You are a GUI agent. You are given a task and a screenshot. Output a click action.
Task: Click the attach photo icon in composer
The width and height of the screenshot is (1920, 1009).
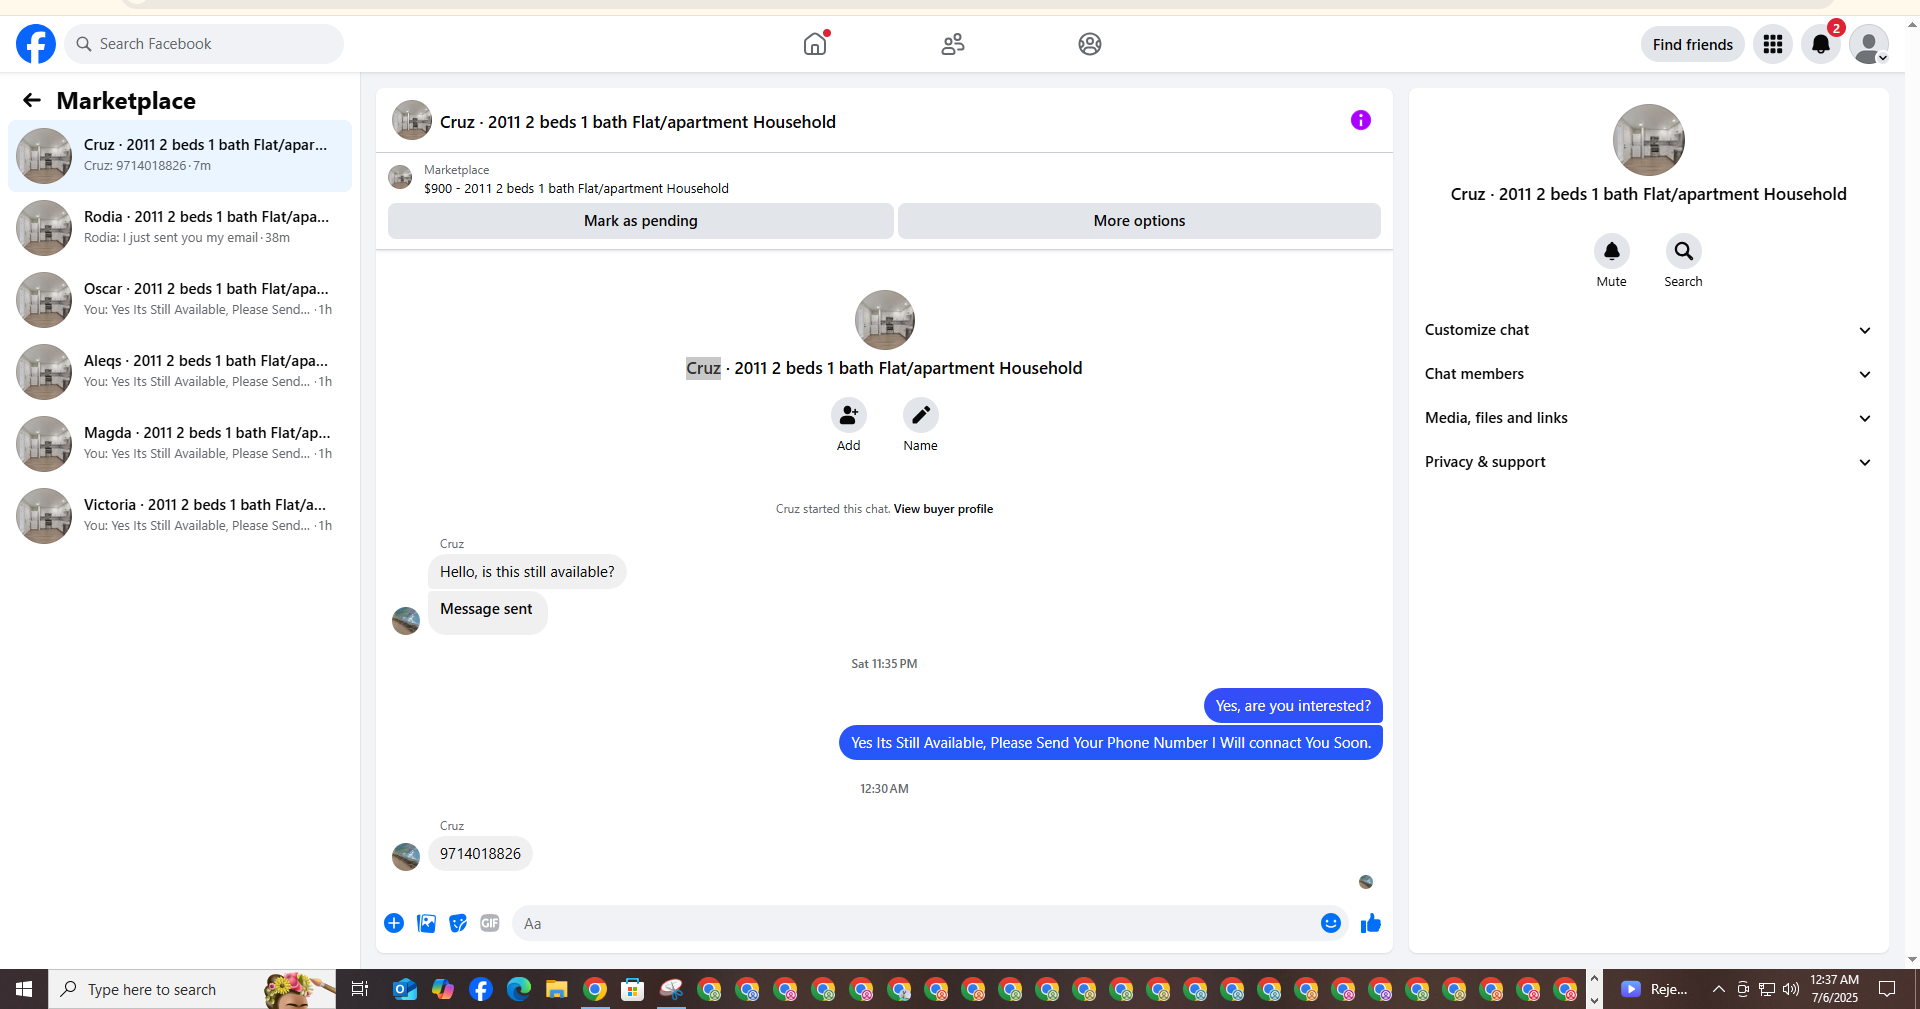(x=426, y=923)
